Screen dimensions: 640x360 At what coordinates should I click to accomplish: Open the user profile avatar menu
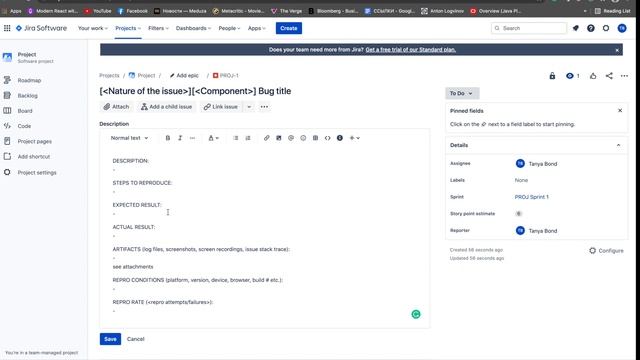click(x=622, y=28)
